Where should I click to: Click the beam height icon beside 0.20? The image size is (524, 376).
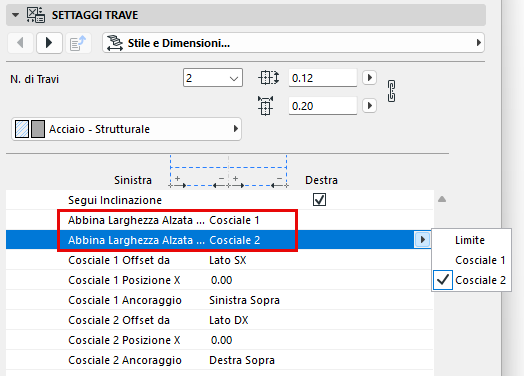click(x=266, y=106)
